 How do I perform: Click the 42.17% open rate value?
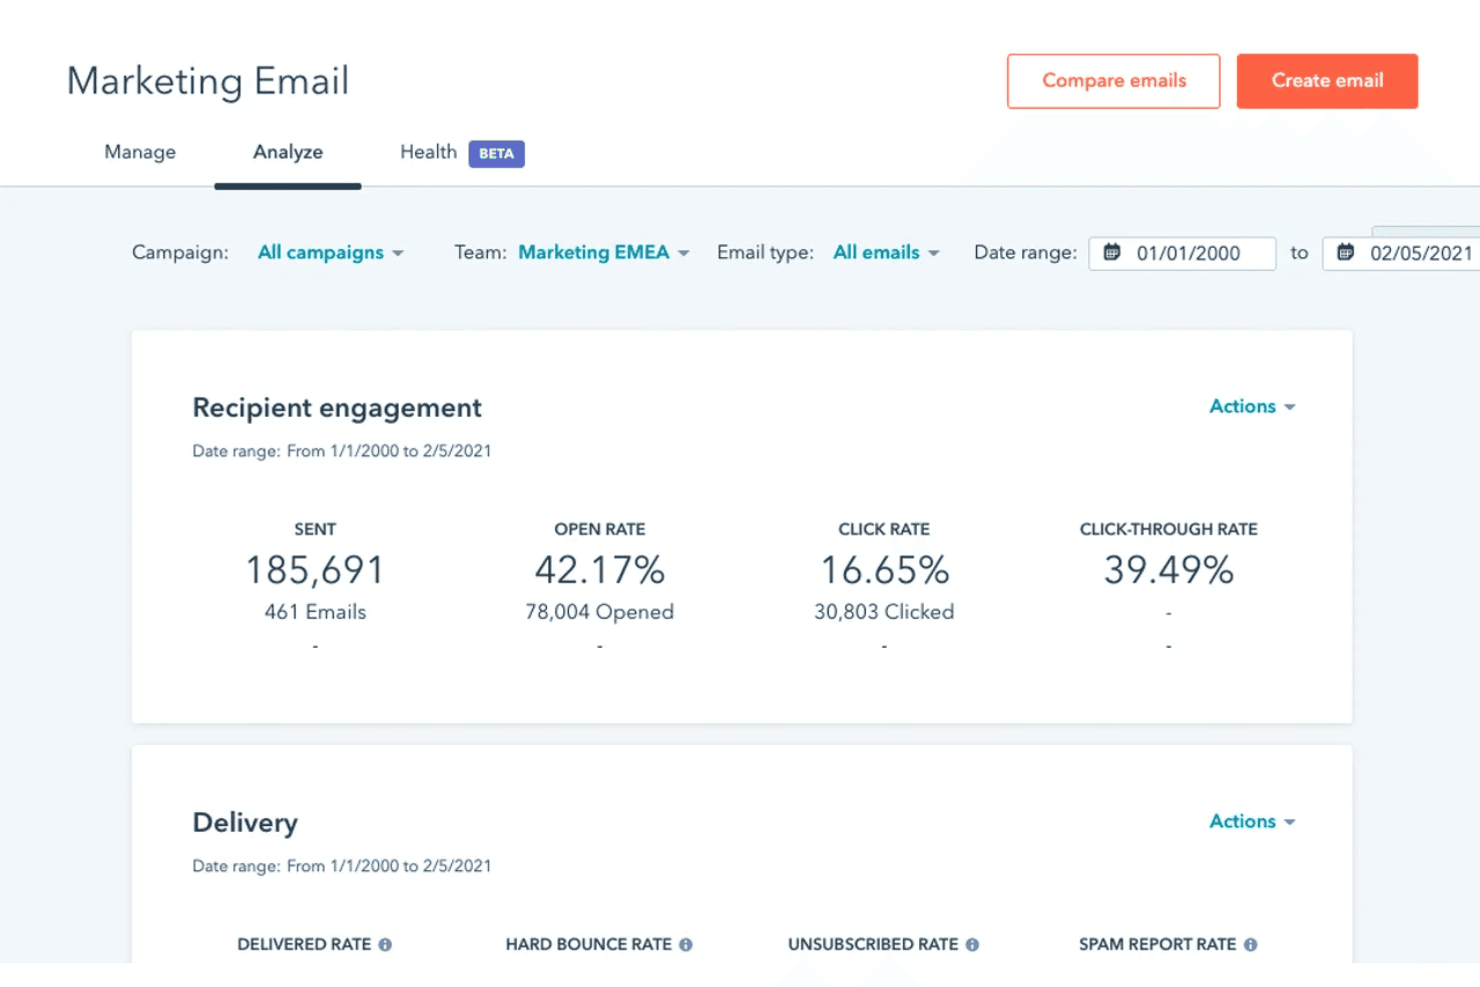click(x=600, y=570)
